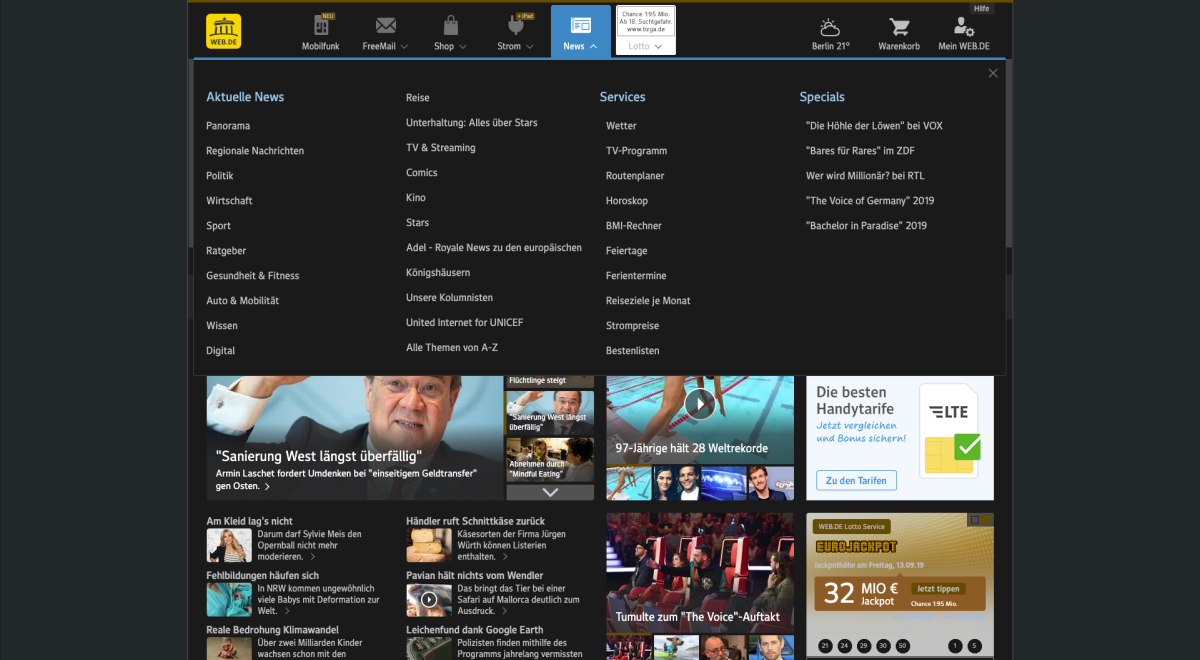Select Politik in the news menu
This screenshot has height=660, width=1200.
click(x=220, y=176)
